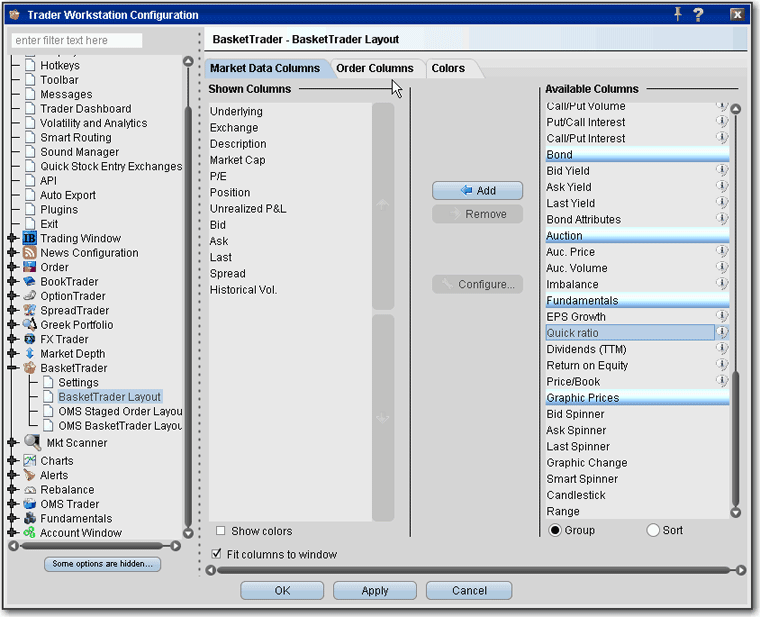Click info icon next to Imbalance

(x=722, y=284)
